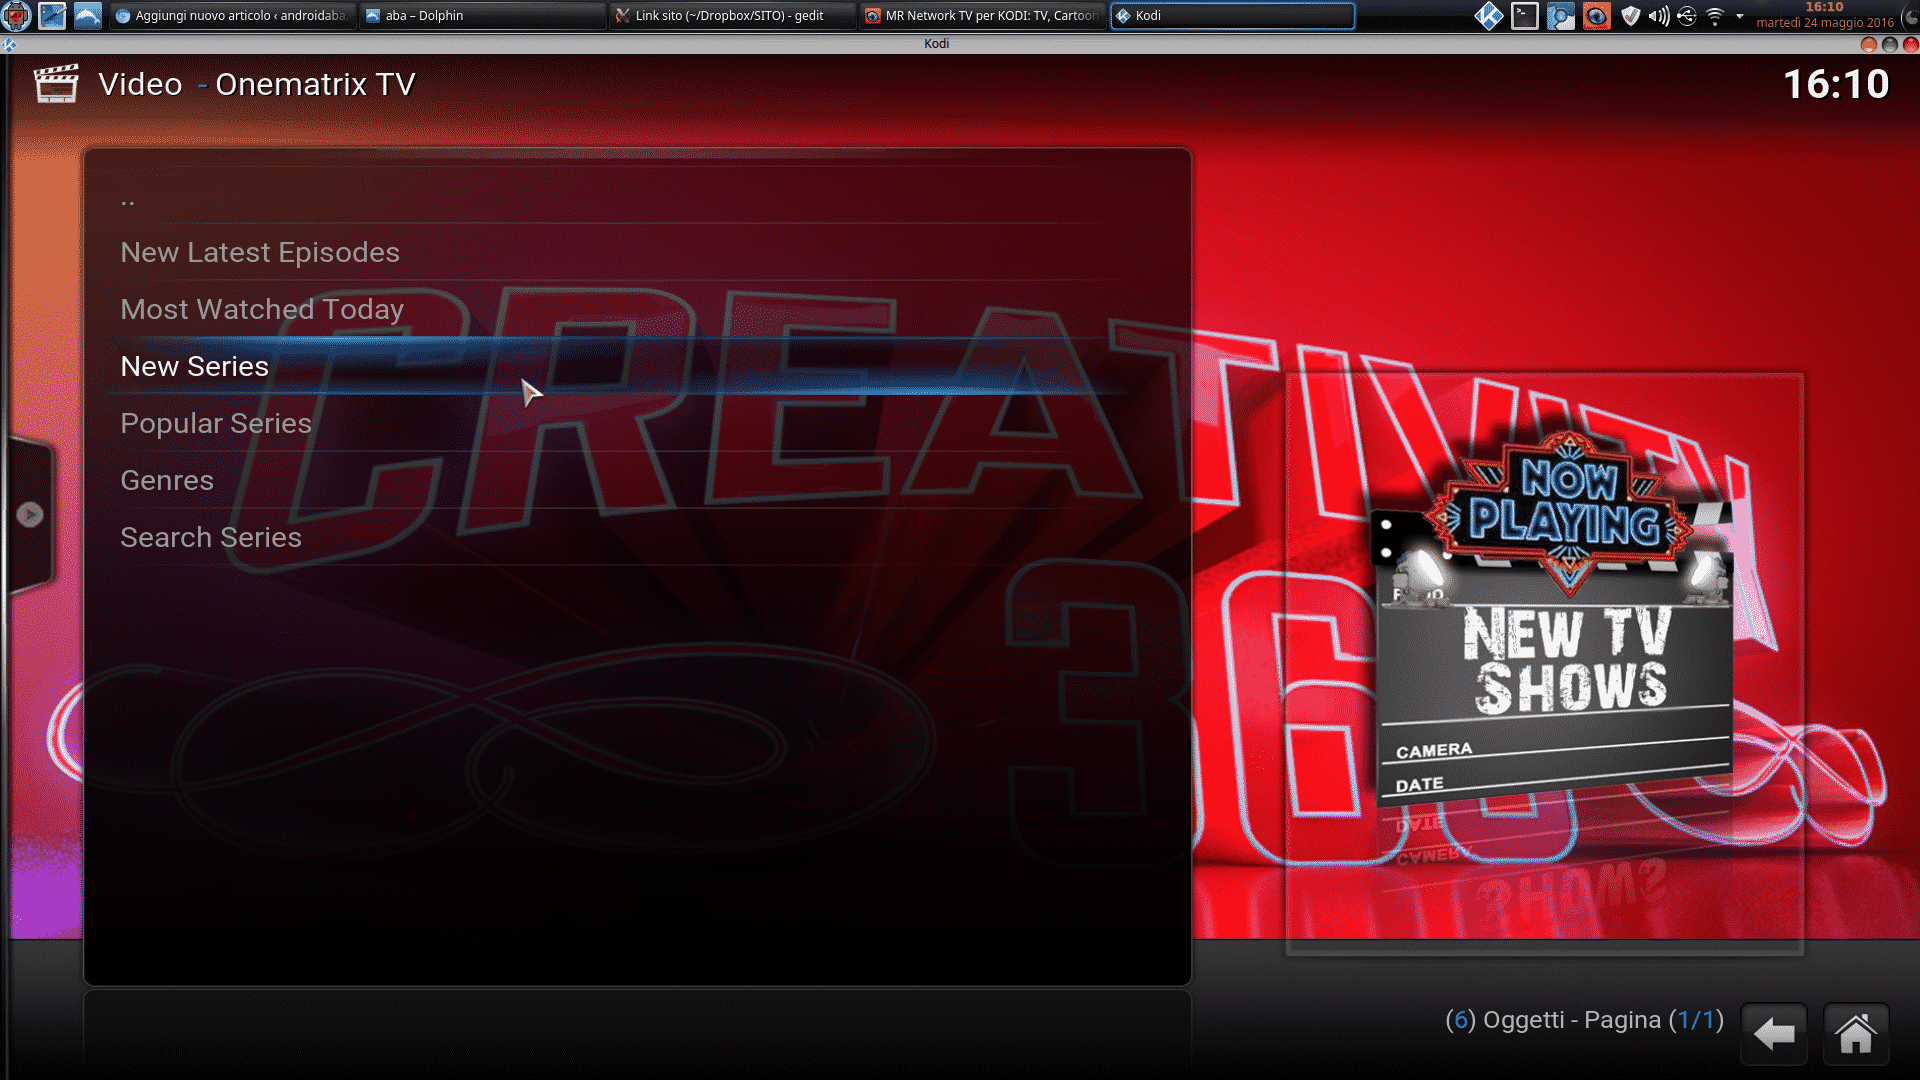Click the Kodi tray launcher icon
The image size is (1920, 1080).
[x=1489, y=15]
